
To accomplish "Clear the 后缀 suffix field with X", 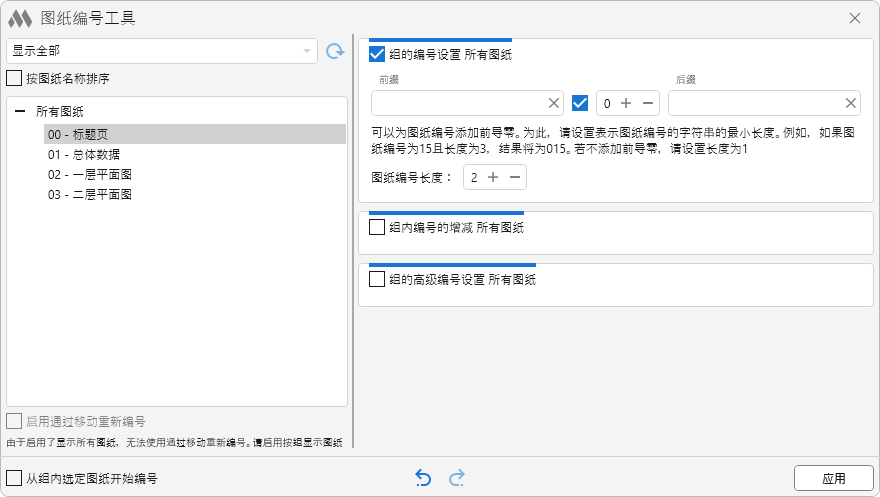I will [x=851, y=103].
